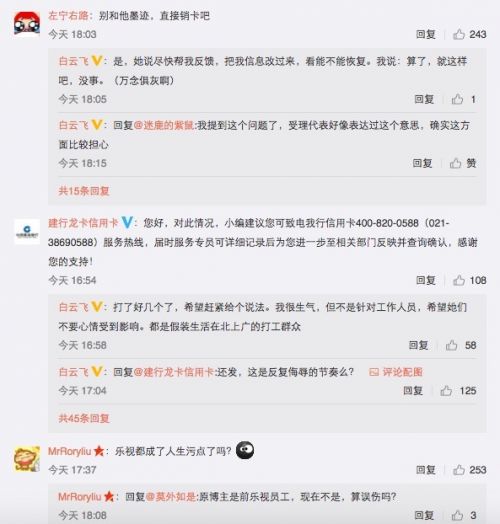Viewport: 500px width, 524px height.
Task: Open the 评论配图 comment image
Action: [x=396, y=372]
